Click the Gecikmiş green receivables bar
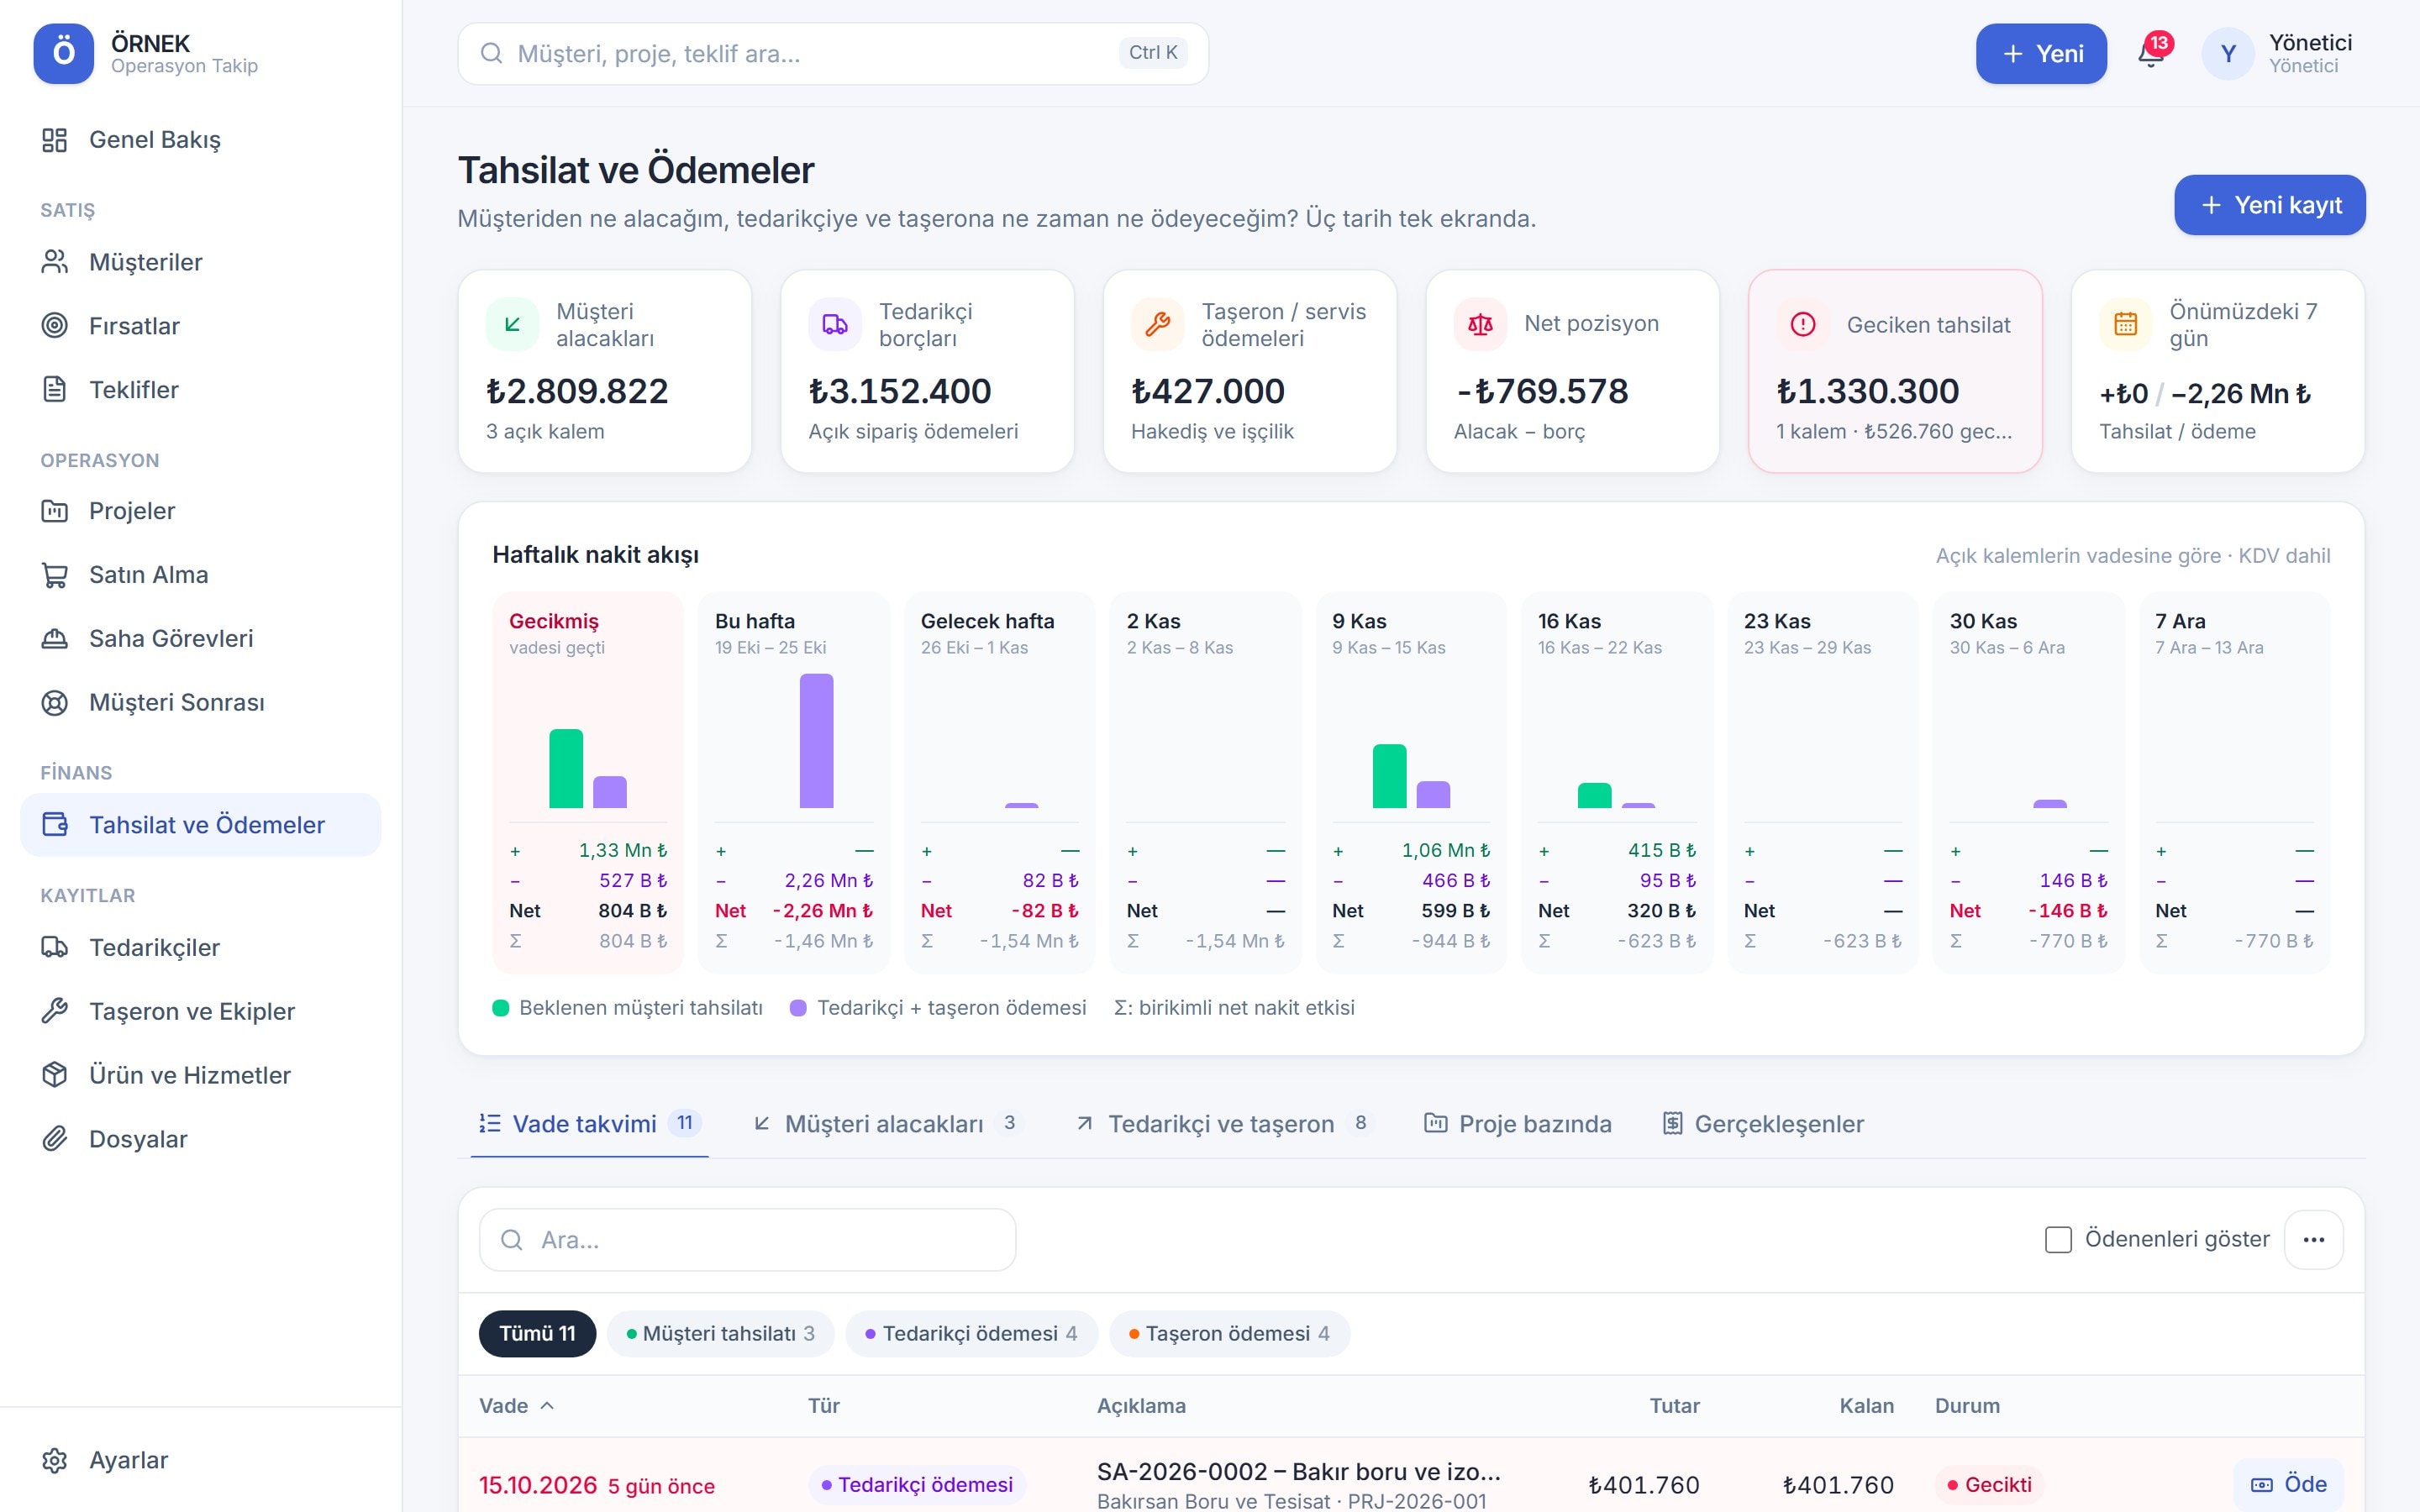 point(566,768)
